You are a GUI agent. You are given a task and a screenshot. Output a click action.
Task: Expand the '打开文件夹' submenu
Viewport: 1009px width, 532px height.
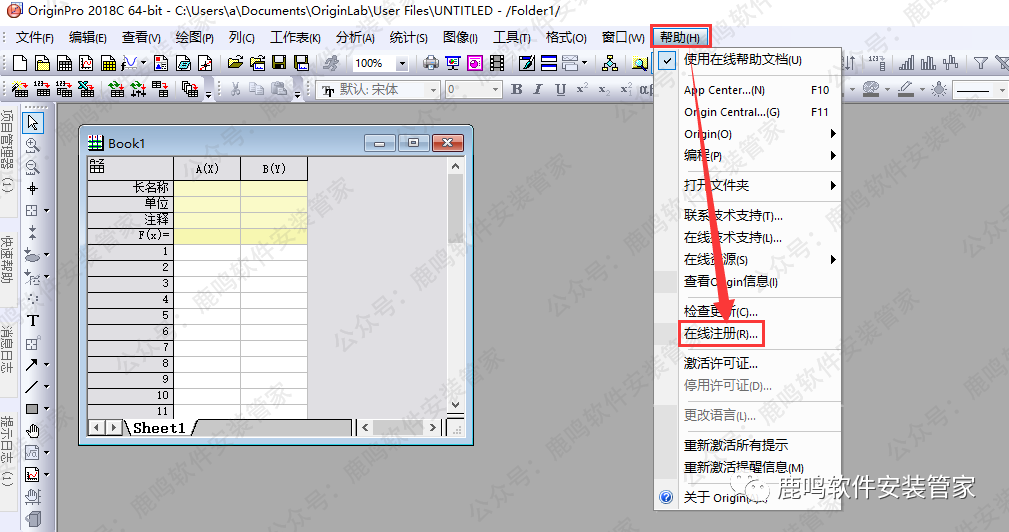tap(760, 185)
